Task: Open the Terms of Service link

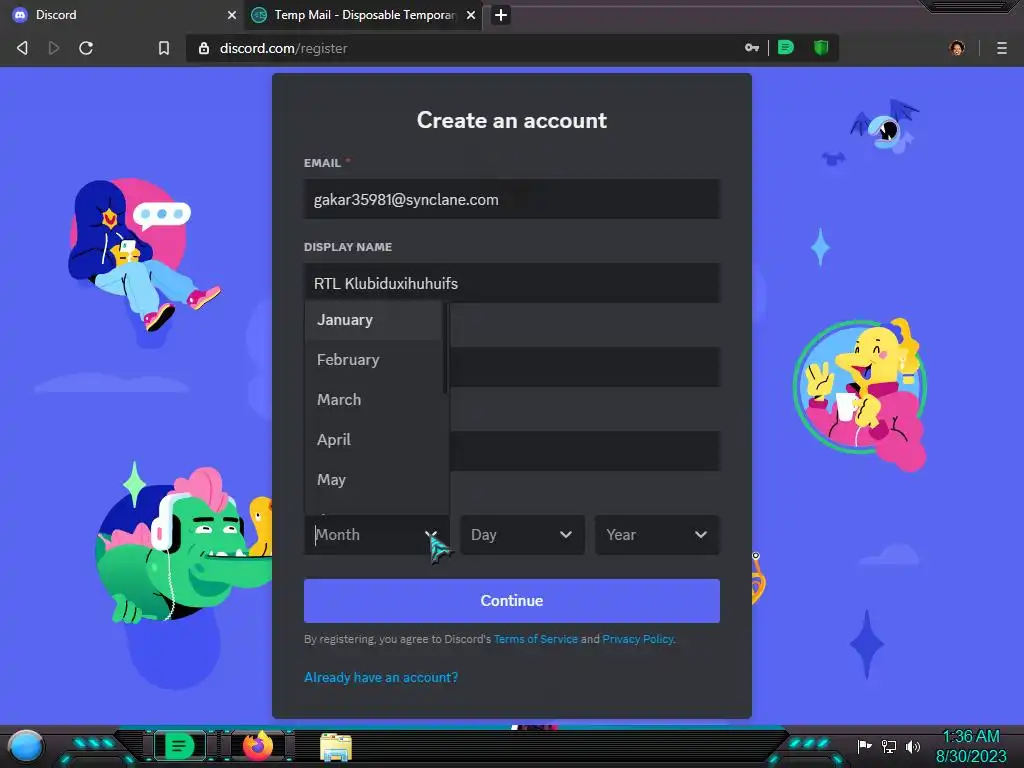Action: pyautogui.click(x=536, y=639)
